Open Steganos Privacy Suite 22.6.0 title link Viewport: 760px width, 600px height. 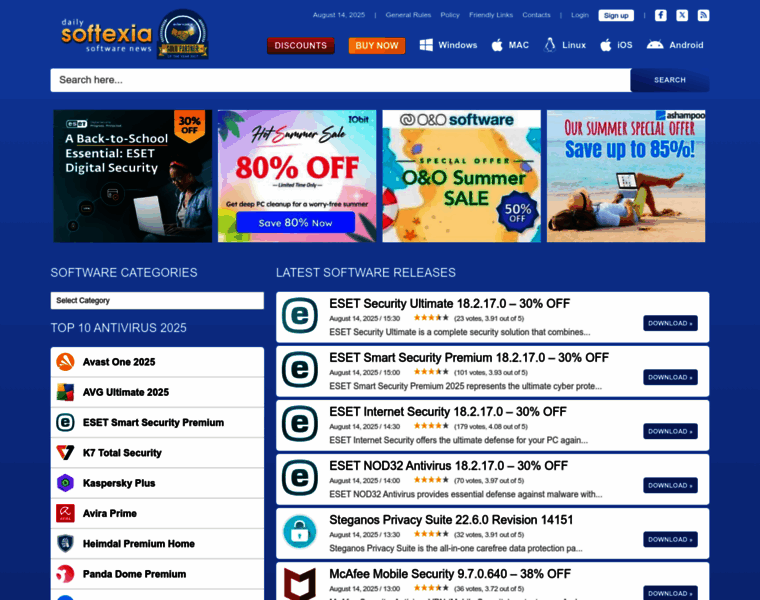pyautogui.click(x=451, y=520)
